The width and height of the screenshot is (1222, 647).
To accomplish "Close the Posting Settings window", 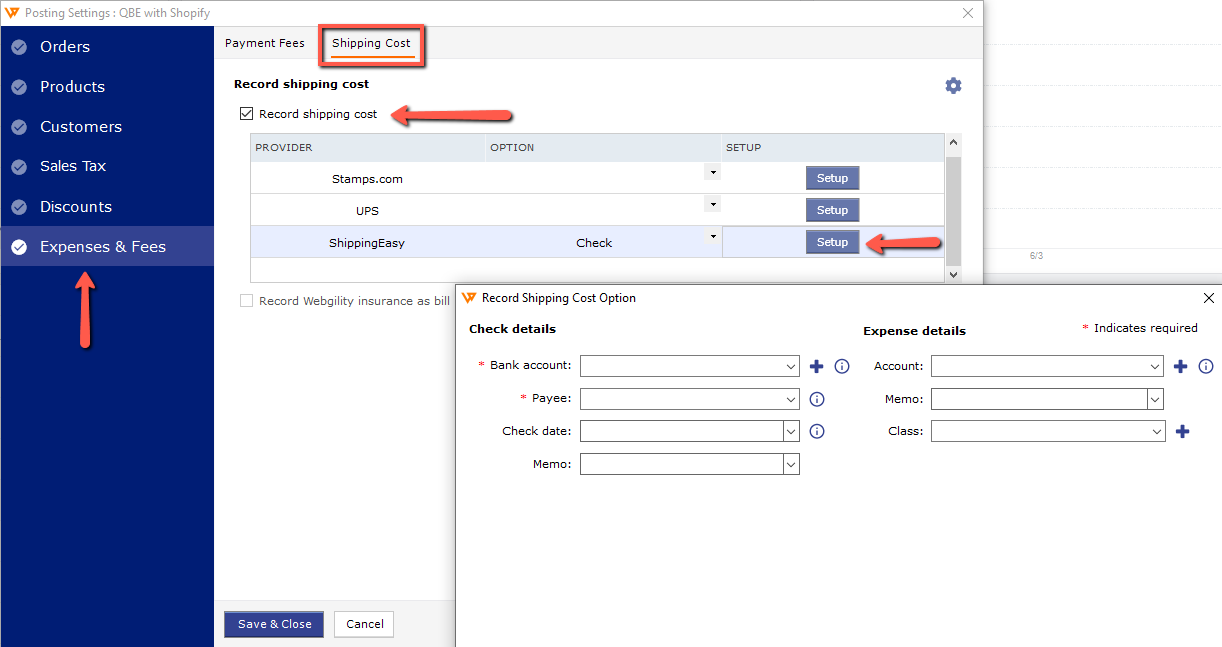I will [967, 13].
